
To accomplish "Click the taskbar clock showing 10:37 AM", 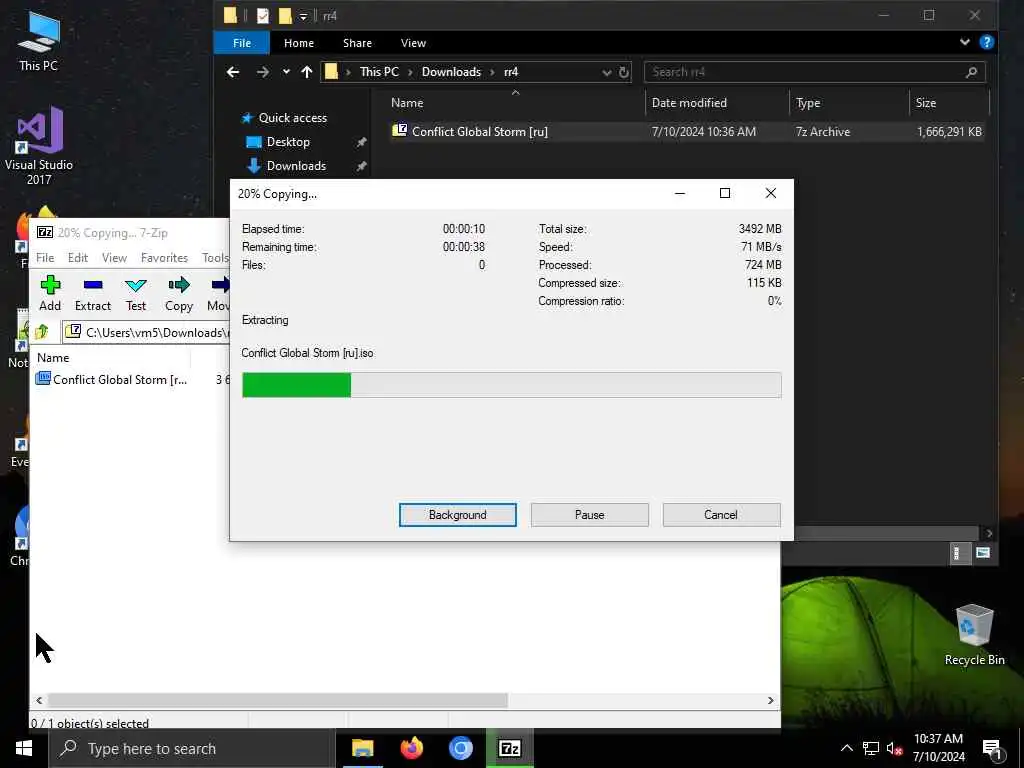I will [x=938, y=748].
